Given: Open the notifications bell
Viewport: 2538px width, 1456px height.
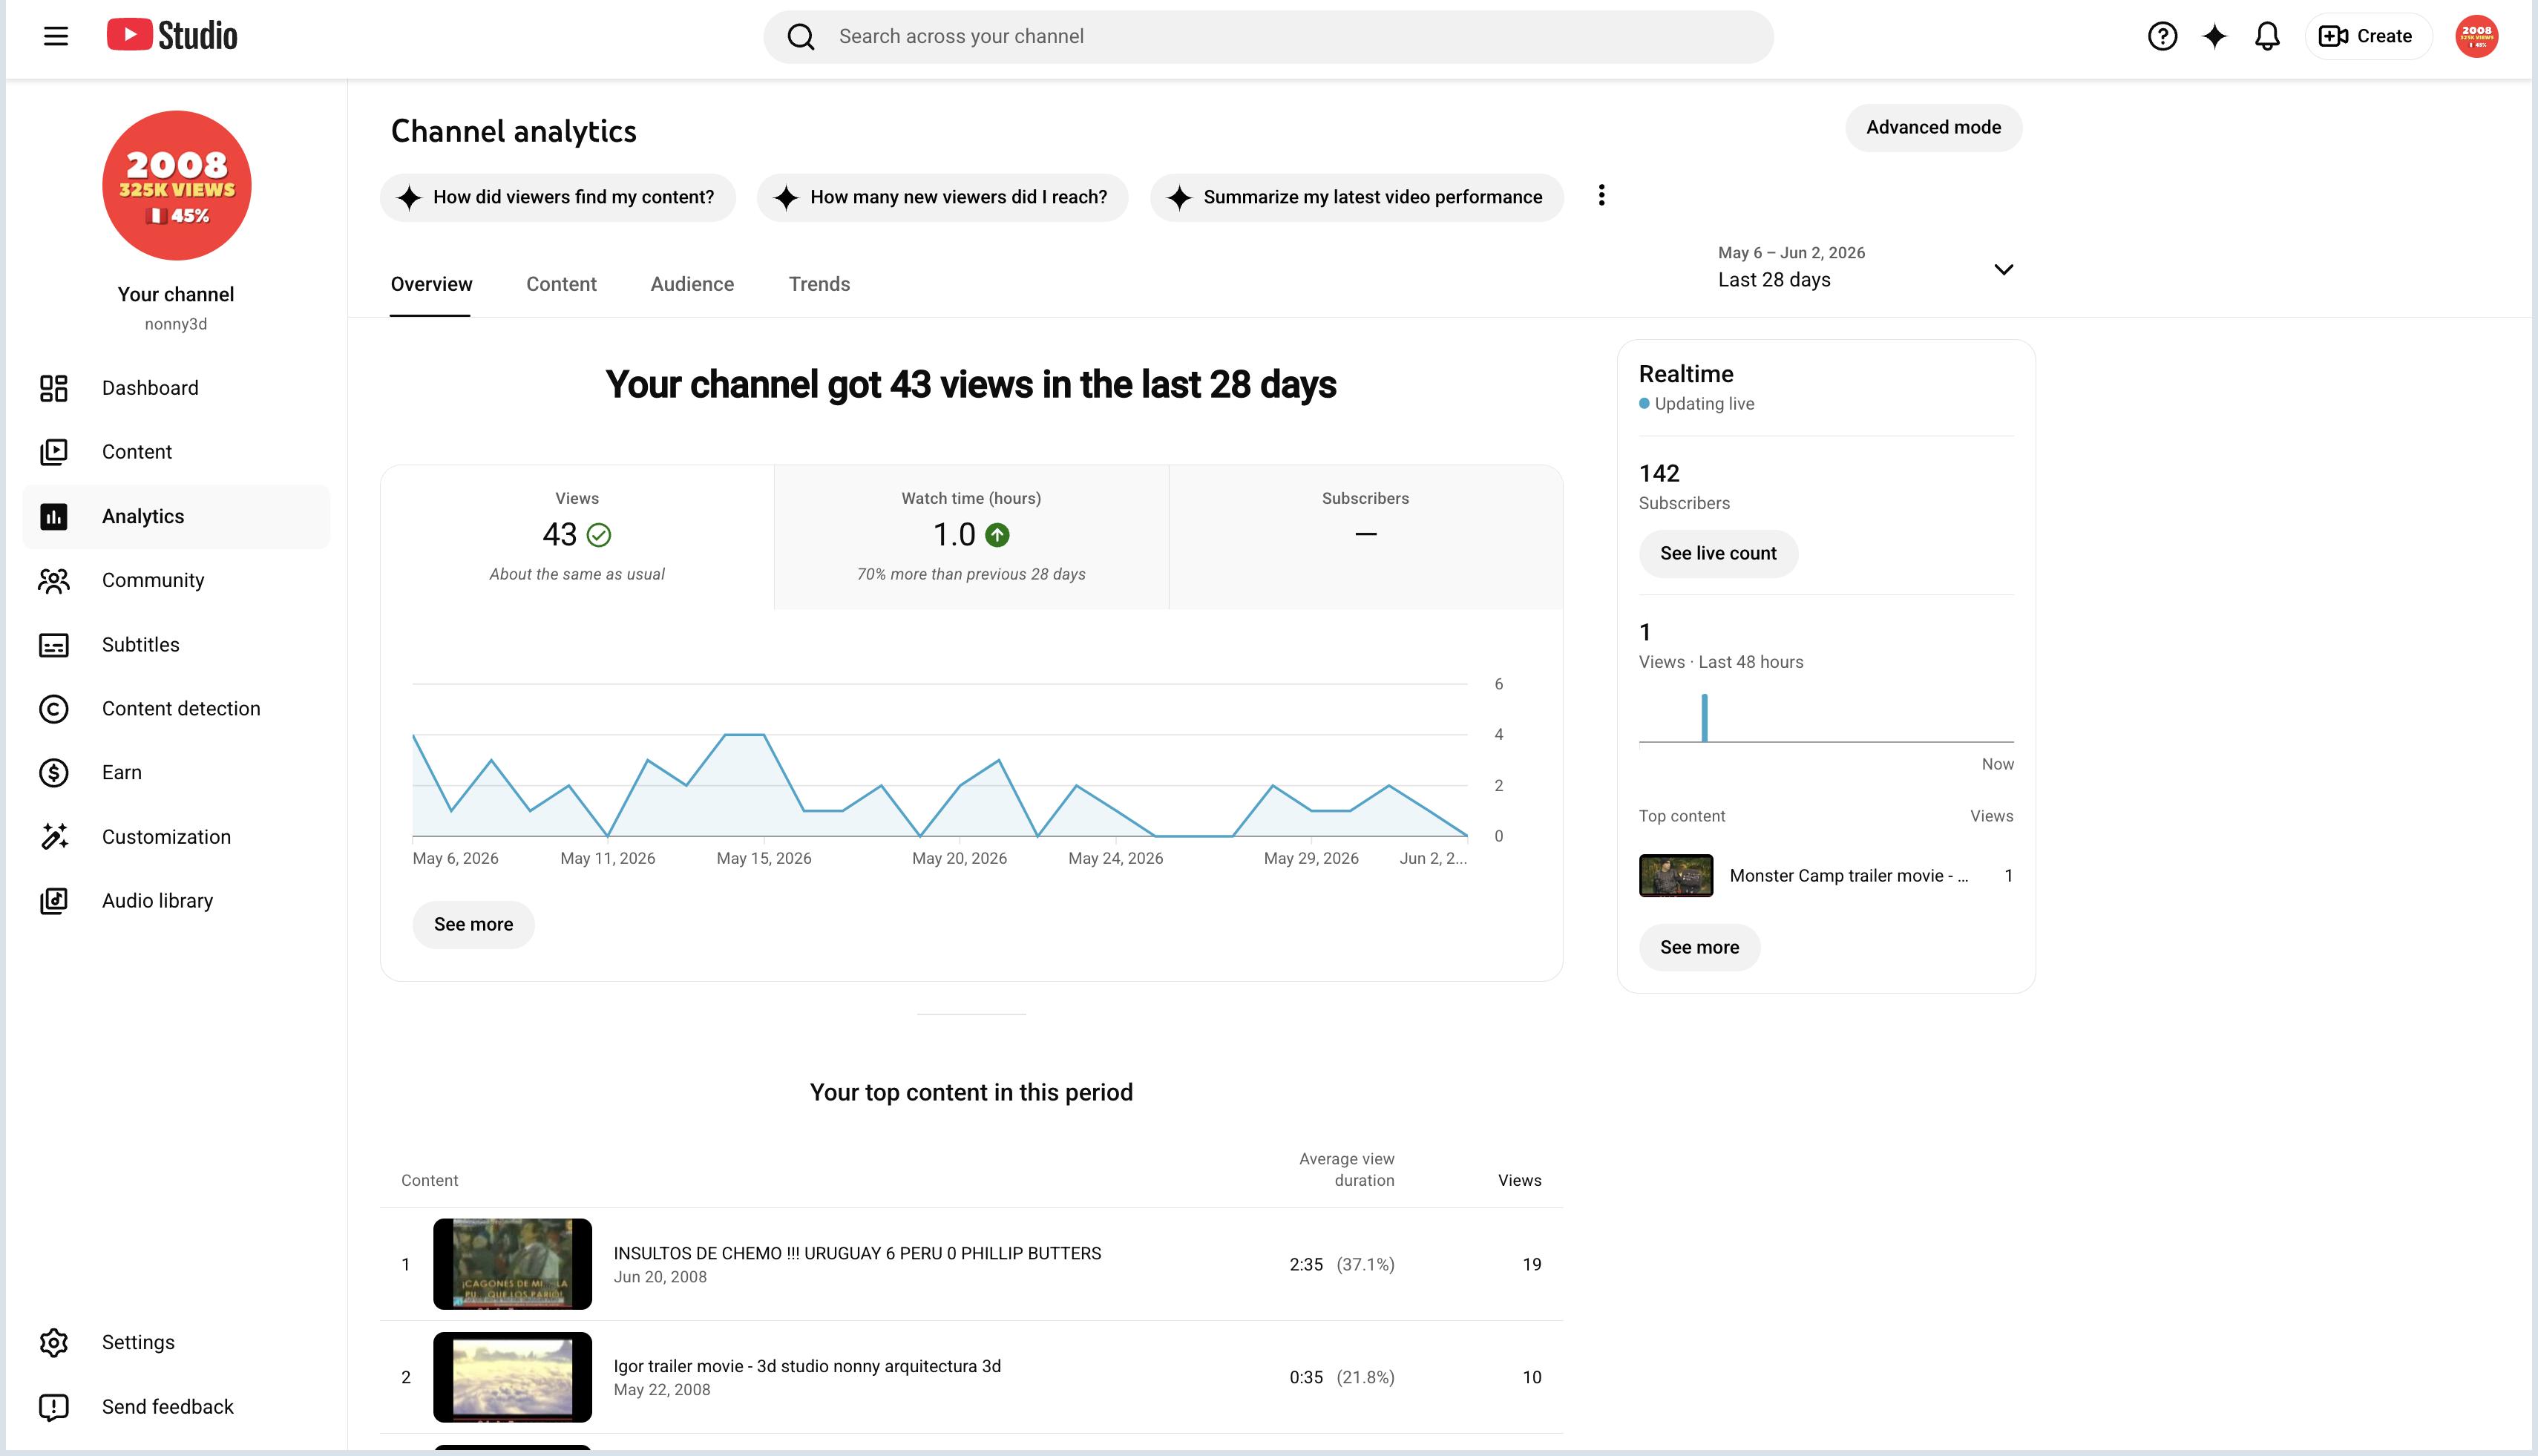Looking at the screenshot, I should 2267,36.
